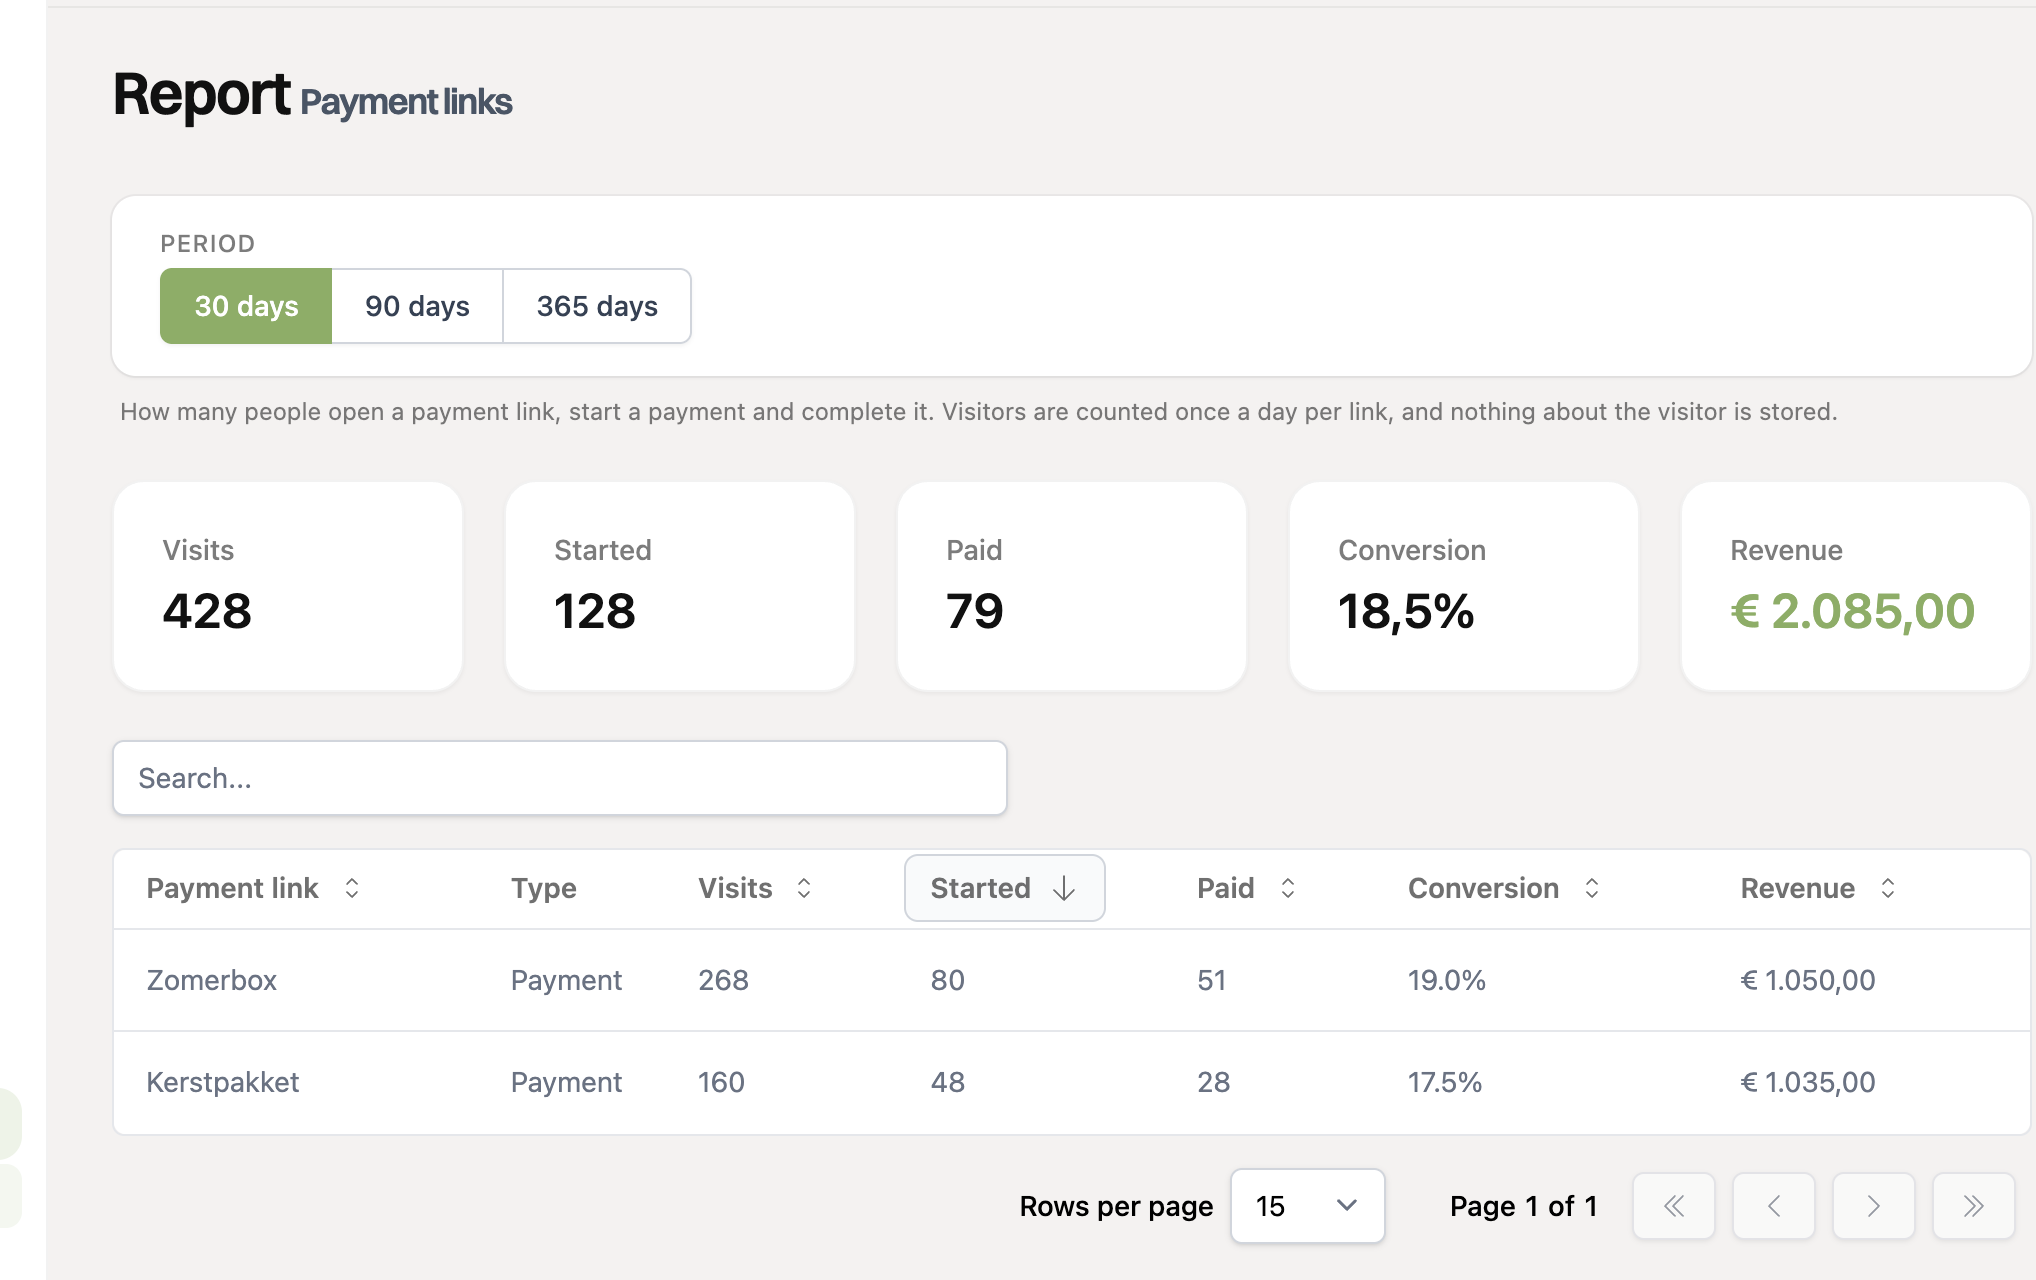Click the Kerstpakket payment link row
Viewport: 2036px width, 1280px height.
click(1072, 1082)
